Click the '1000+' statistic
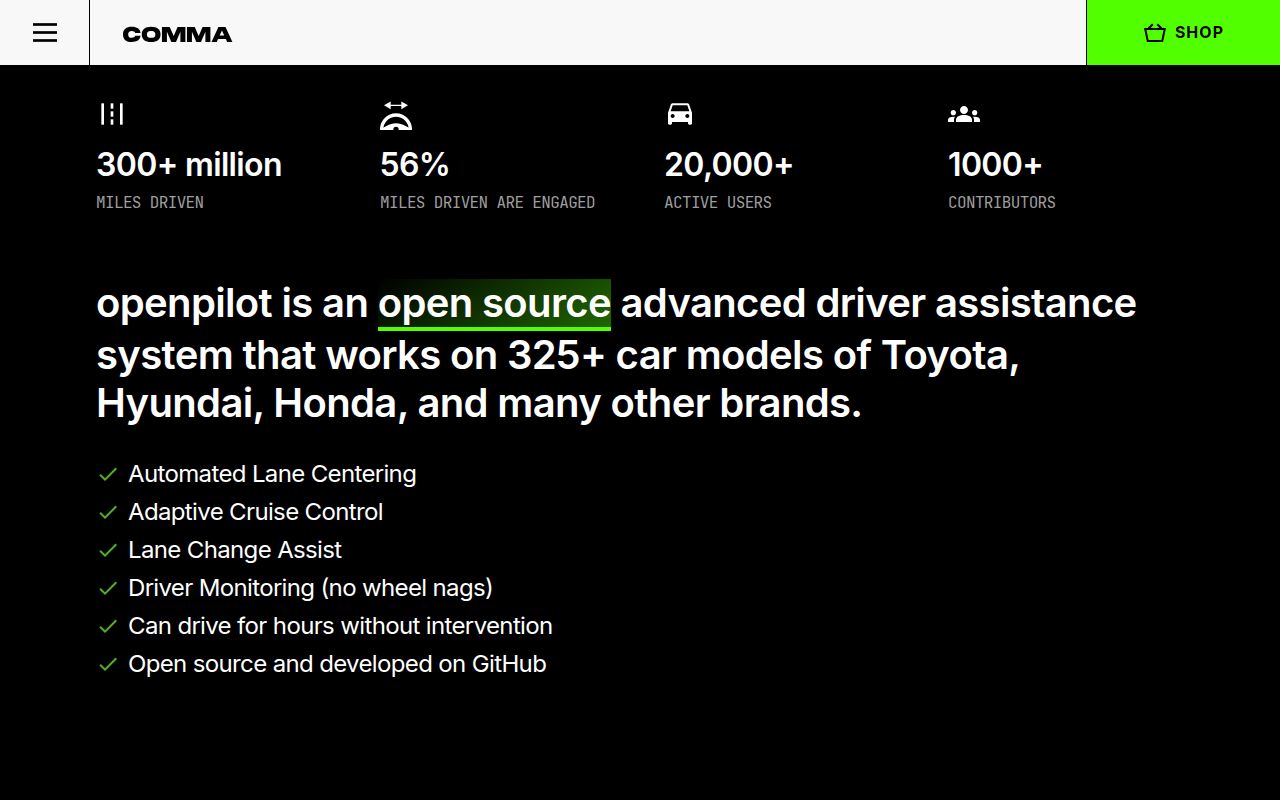The width and height of the screenshot is (1280, 800). coord(995,164)
